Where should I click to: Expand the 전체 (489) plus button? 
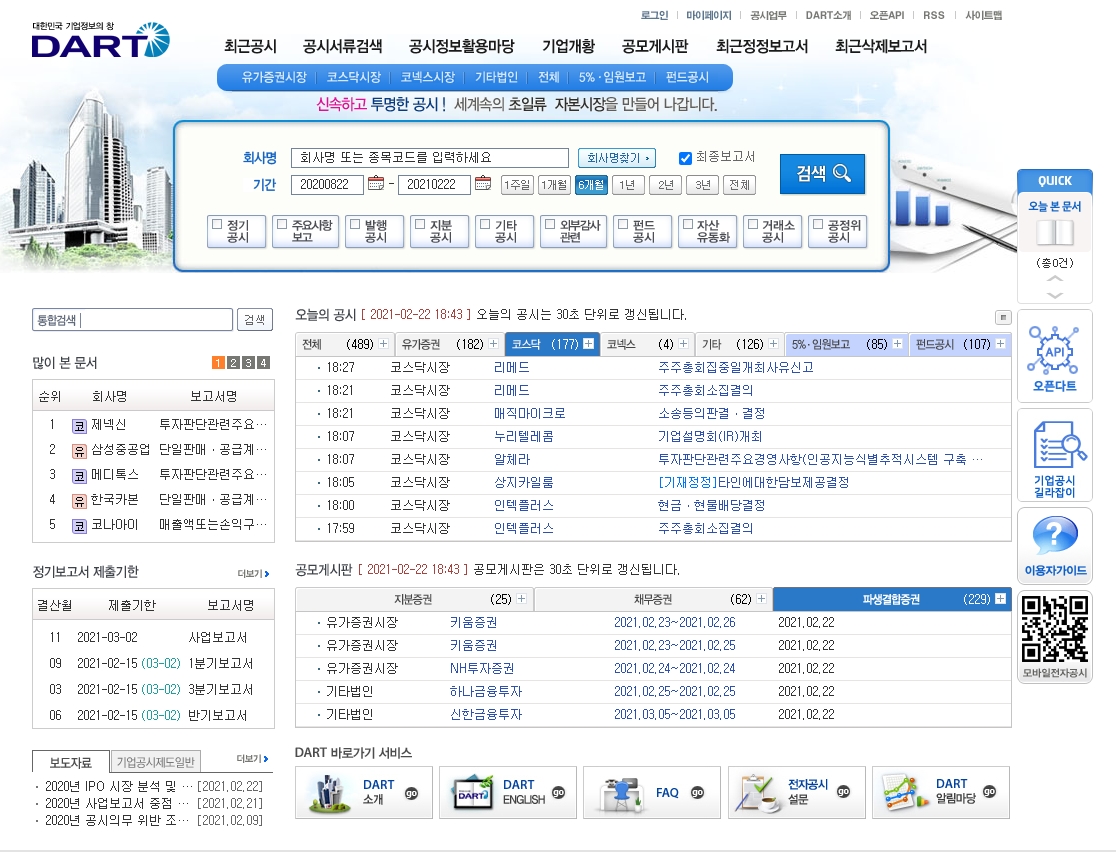(x=384, y=344)
